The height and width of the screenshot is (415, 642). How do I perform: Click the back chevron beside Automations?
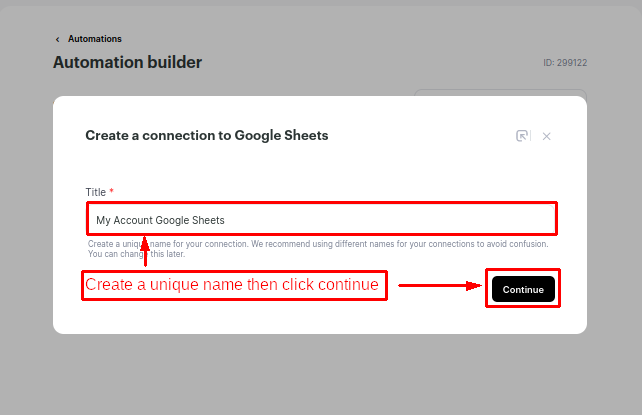[57, 39]
